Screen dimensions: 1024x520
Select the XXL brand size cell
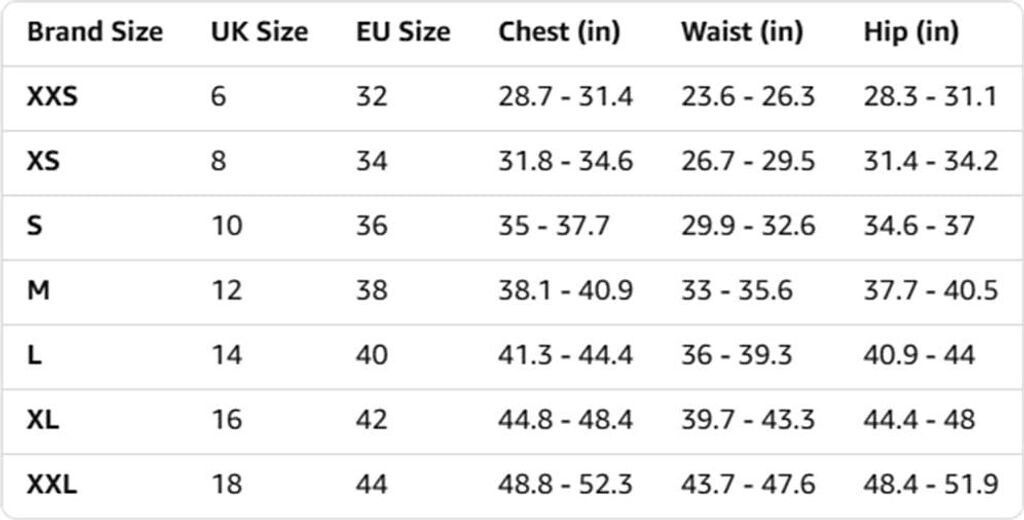52,485
